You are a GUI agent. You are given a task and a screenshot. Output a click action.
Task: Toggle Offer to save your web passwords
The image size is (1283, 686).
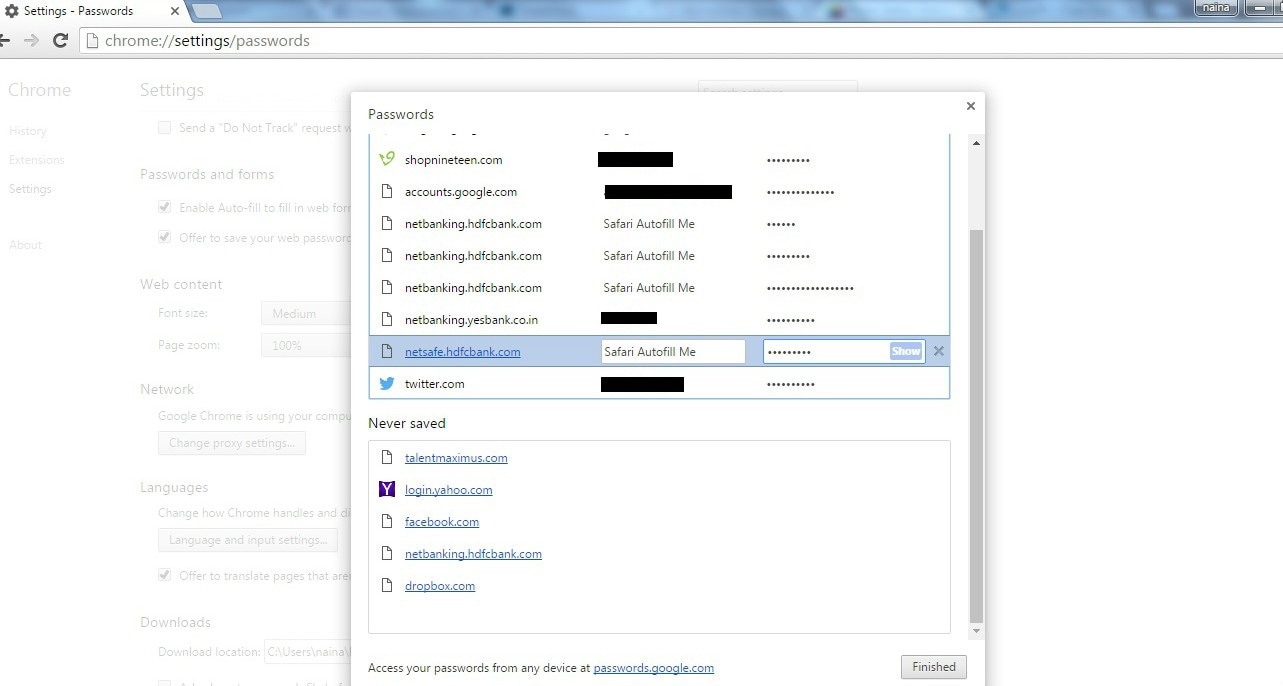coord(164,238)
